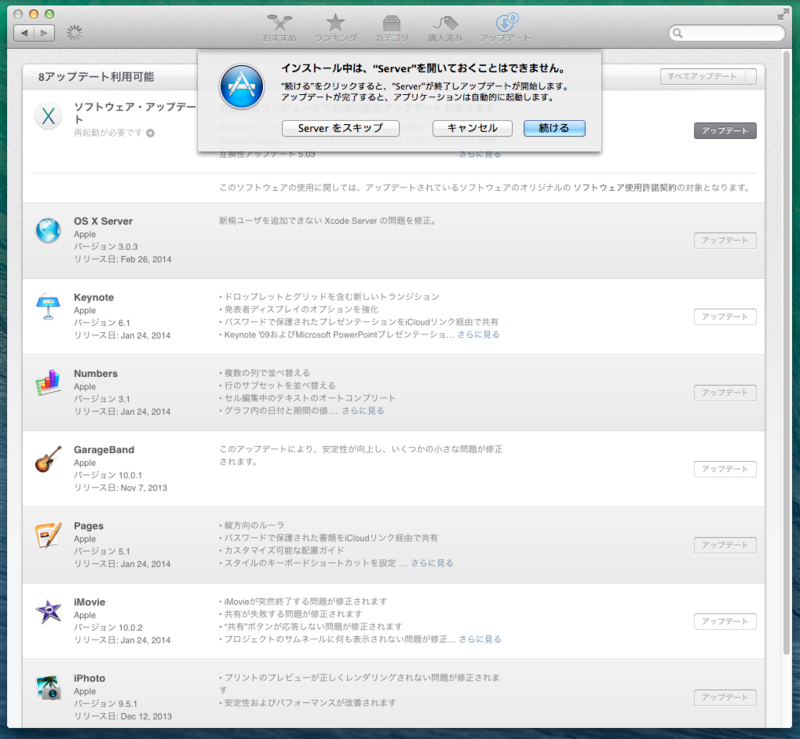Click the iPhoto title text
The image size is (800, 739).
click(89, 678)
